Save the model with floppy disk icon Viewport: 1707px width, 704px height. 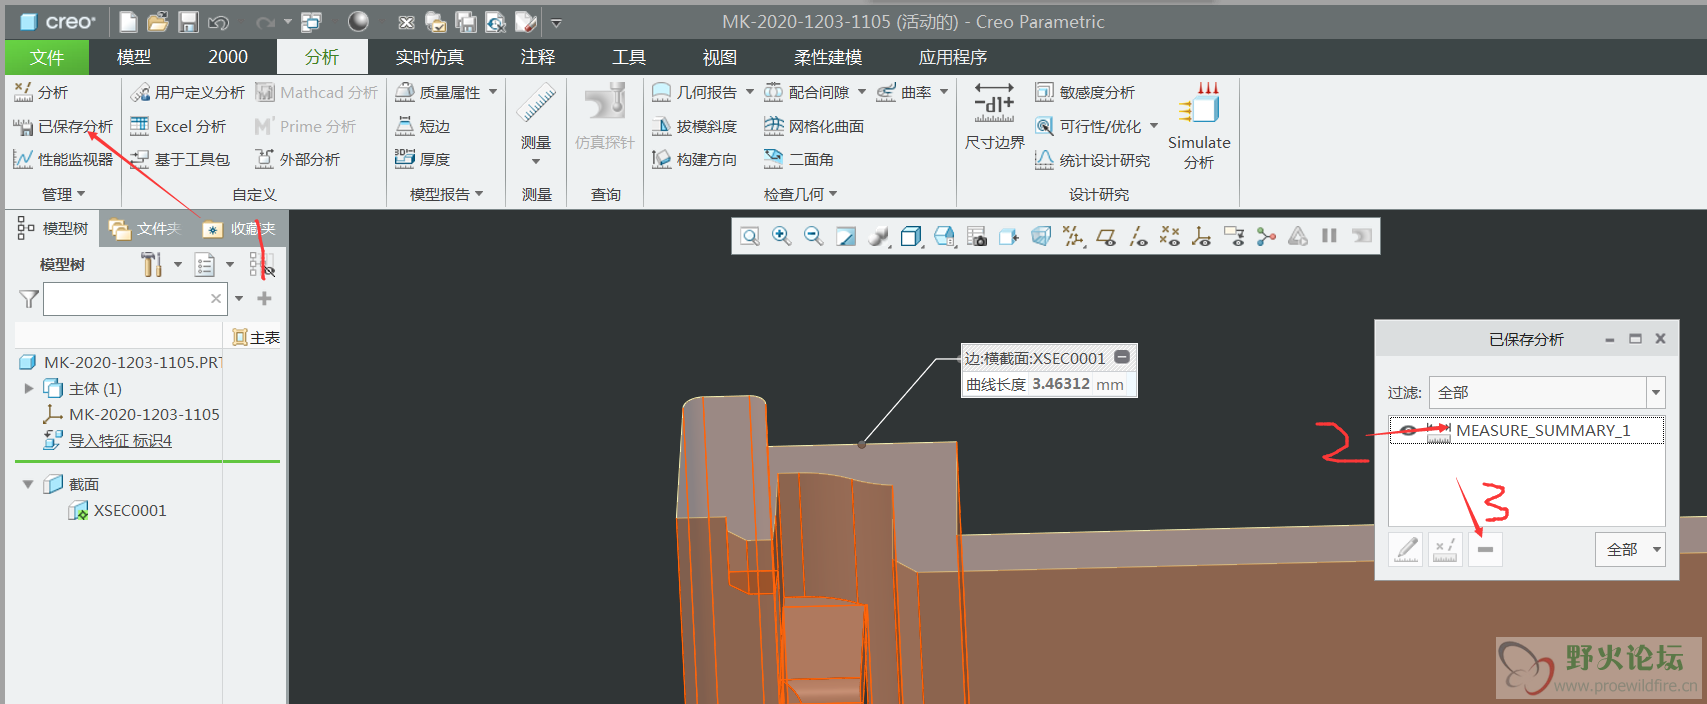(189, 21)
